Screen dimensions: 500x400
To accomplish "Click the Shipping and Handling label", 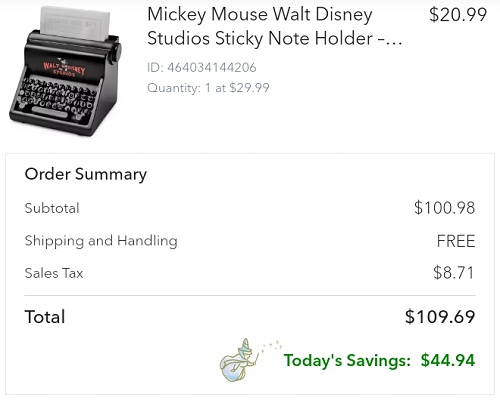I will click(x=101, y=241).
